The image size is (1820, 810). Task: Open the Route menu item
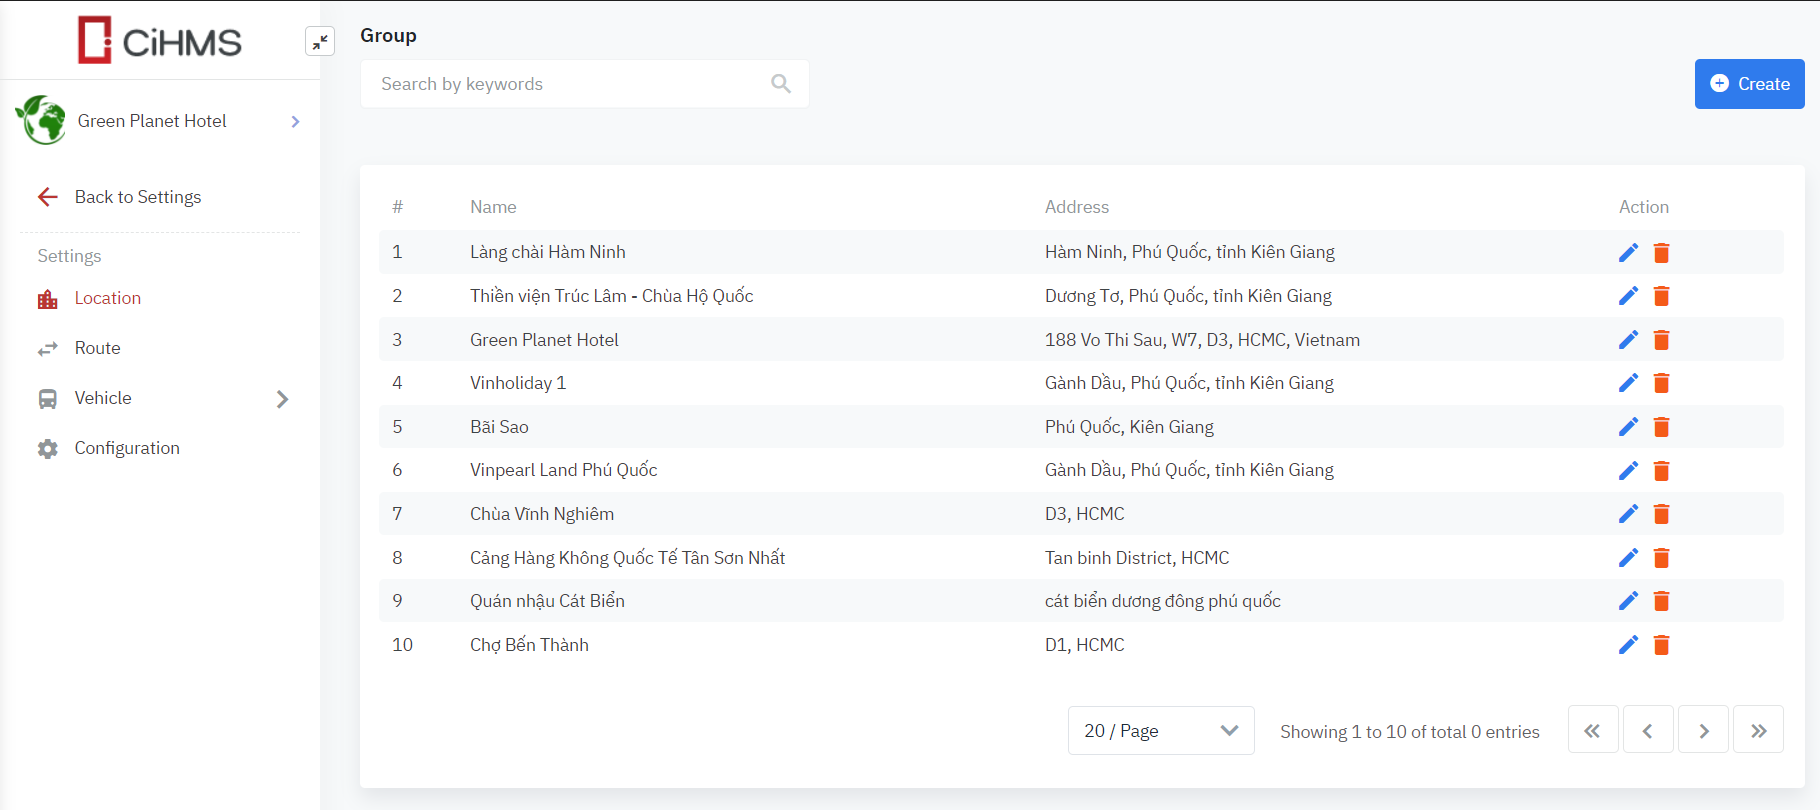97,348
